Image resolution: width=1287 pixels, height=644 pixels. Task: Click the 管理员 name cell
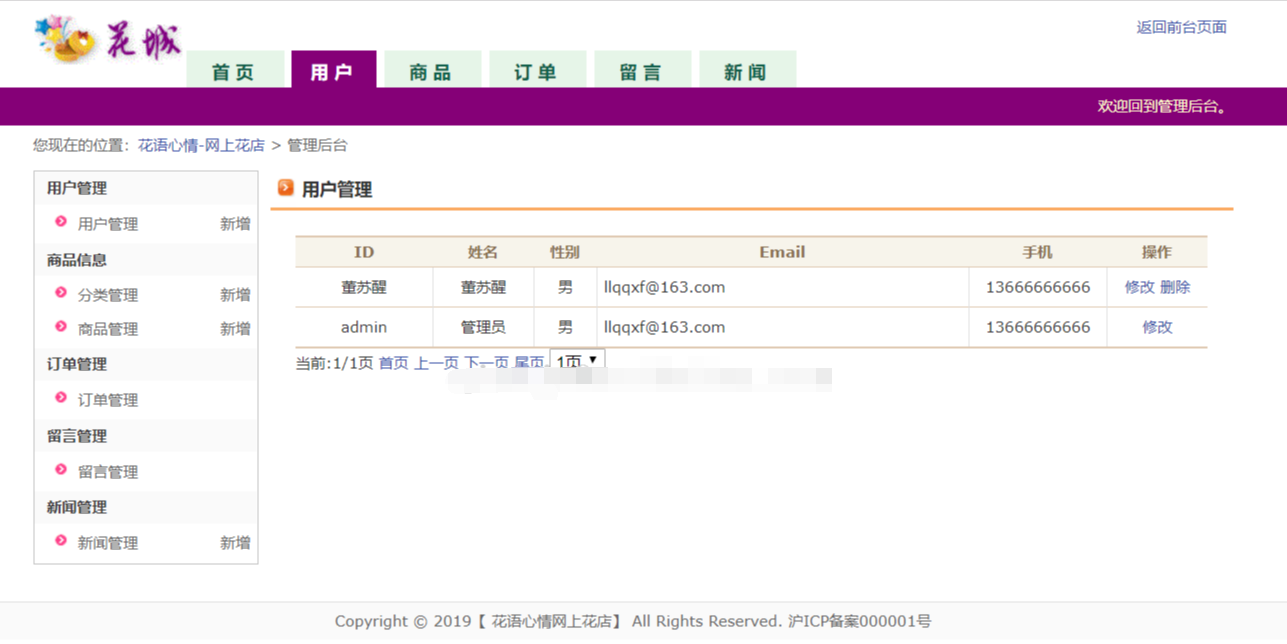(x=483, y=327)
